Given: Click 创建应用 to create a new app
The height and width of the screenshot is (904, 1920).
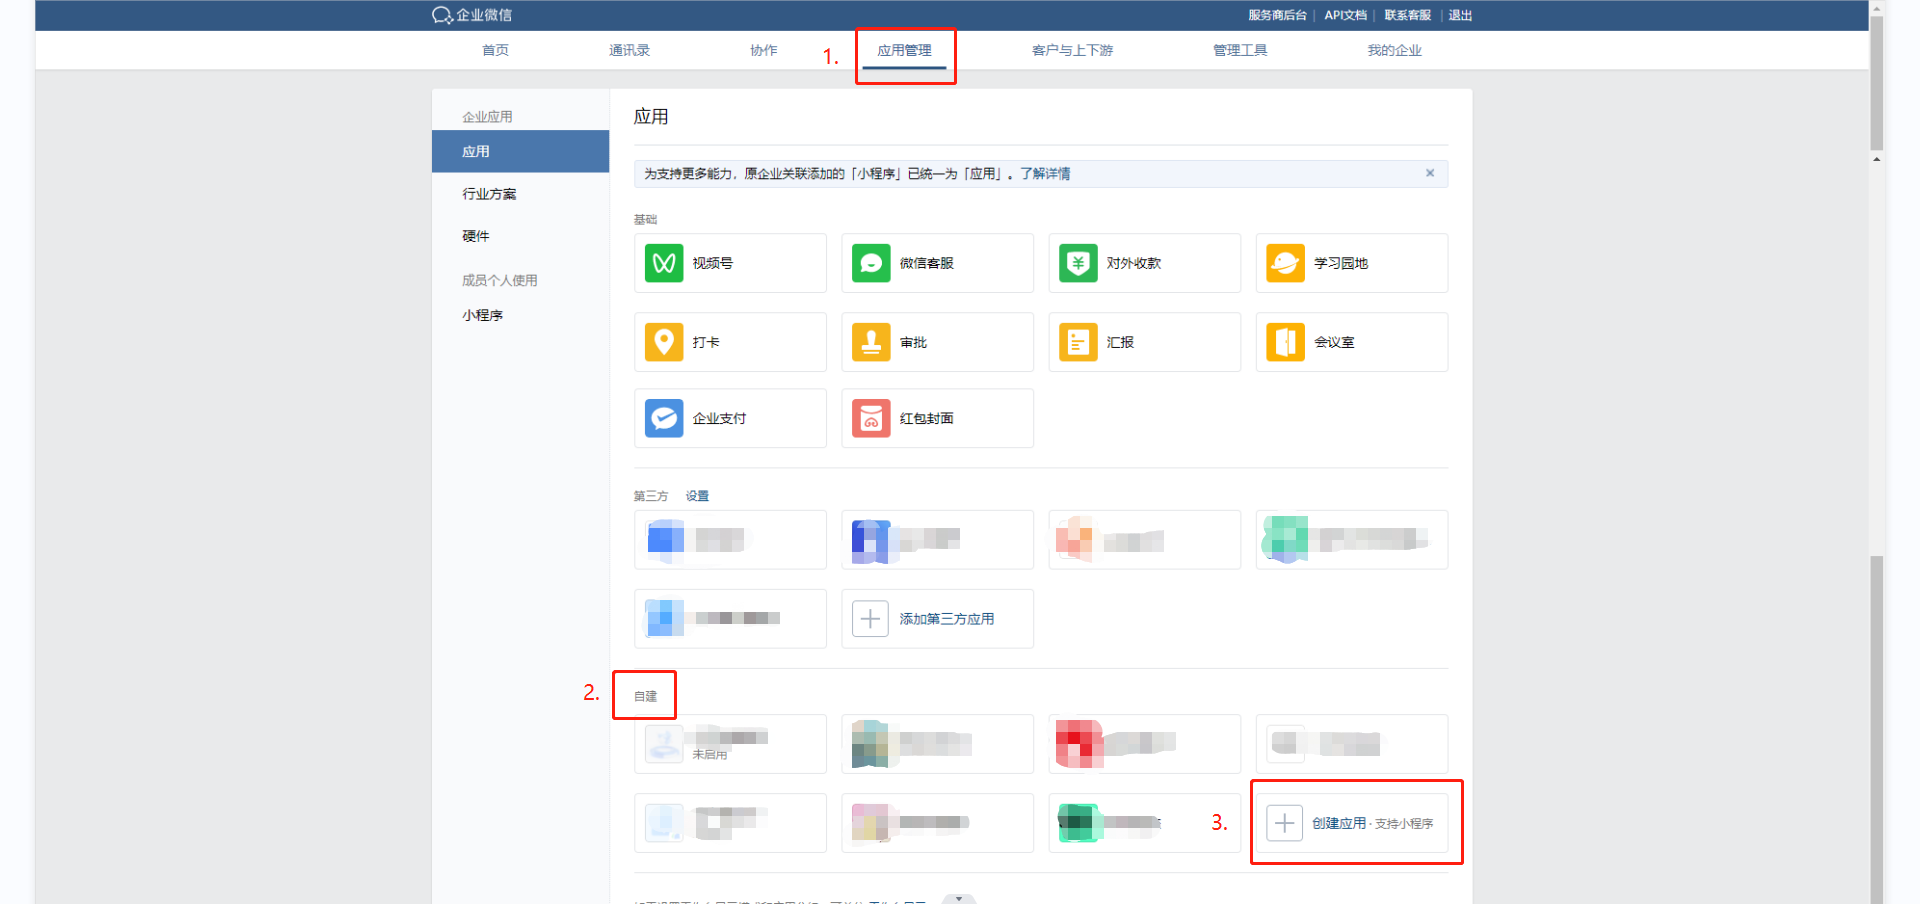Looking at the screenshot, I should click(x=1338, y=823).
